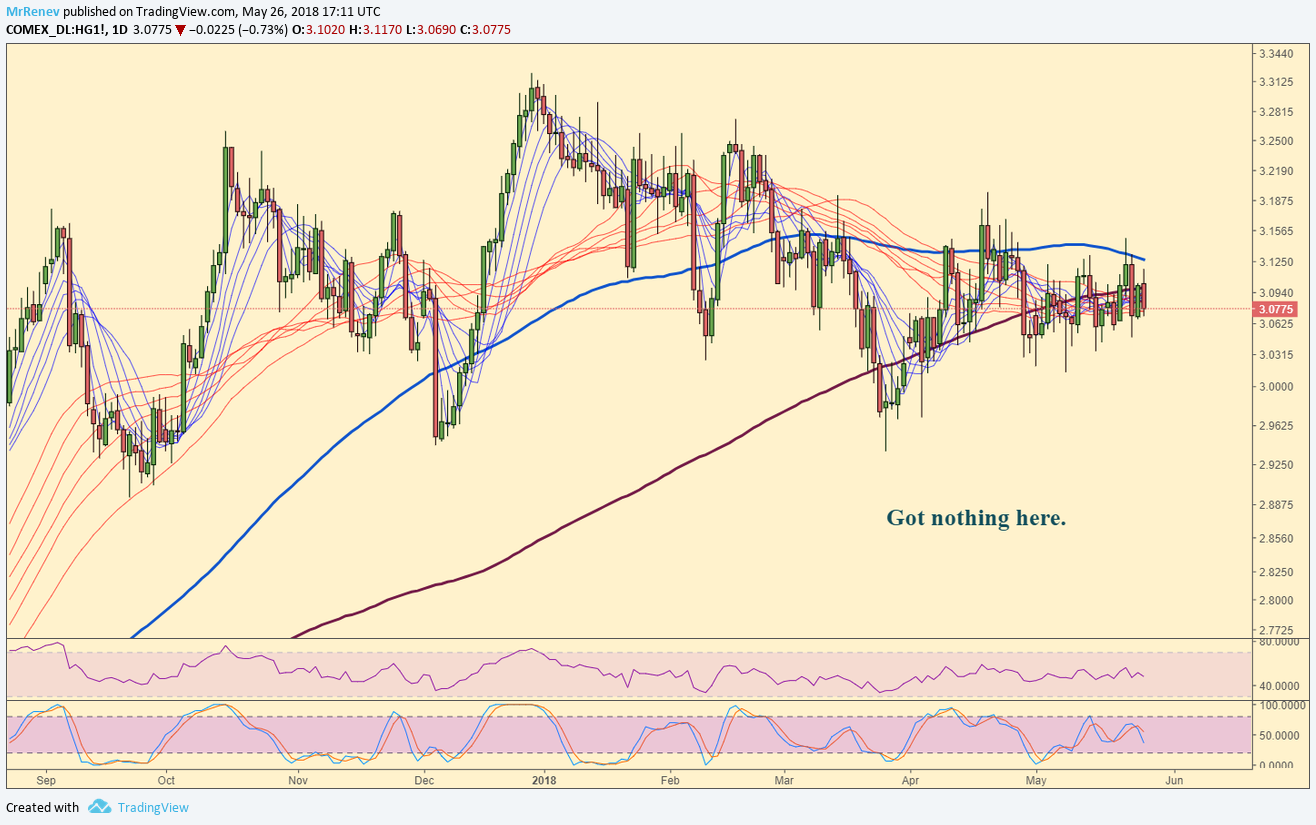
Task: Click the 2018 label on time axis
Action: coord(544,779)
